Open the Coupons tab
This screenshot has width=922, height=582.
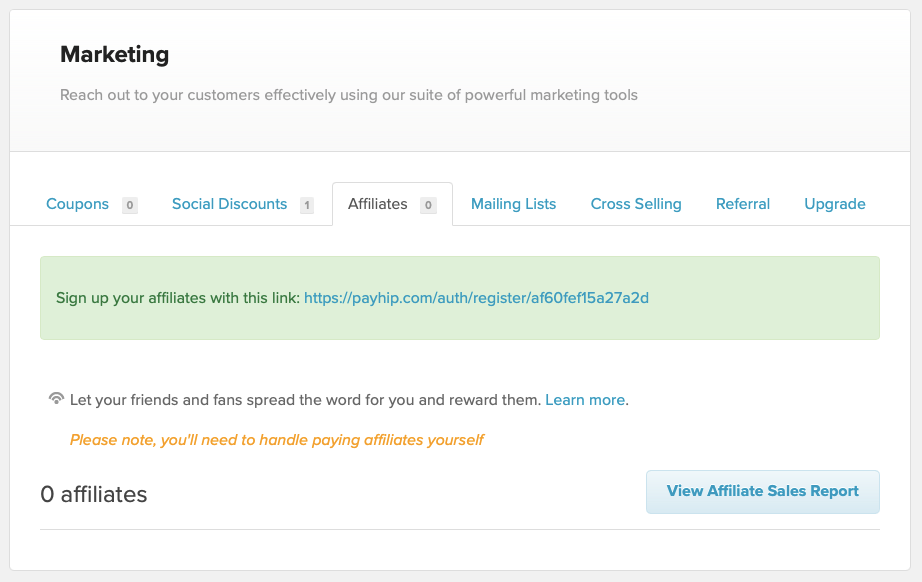77,204
